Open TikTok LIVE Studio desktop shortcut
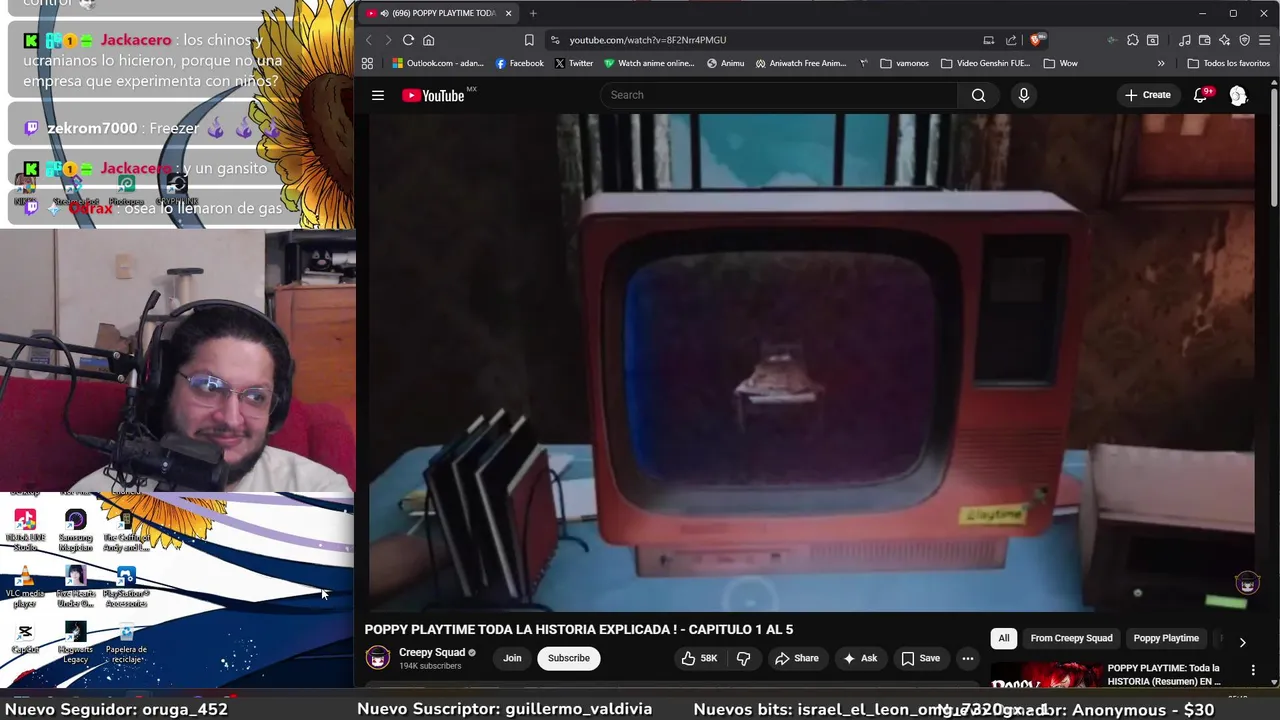1280x720 pixels. click(x=25, y=531)
